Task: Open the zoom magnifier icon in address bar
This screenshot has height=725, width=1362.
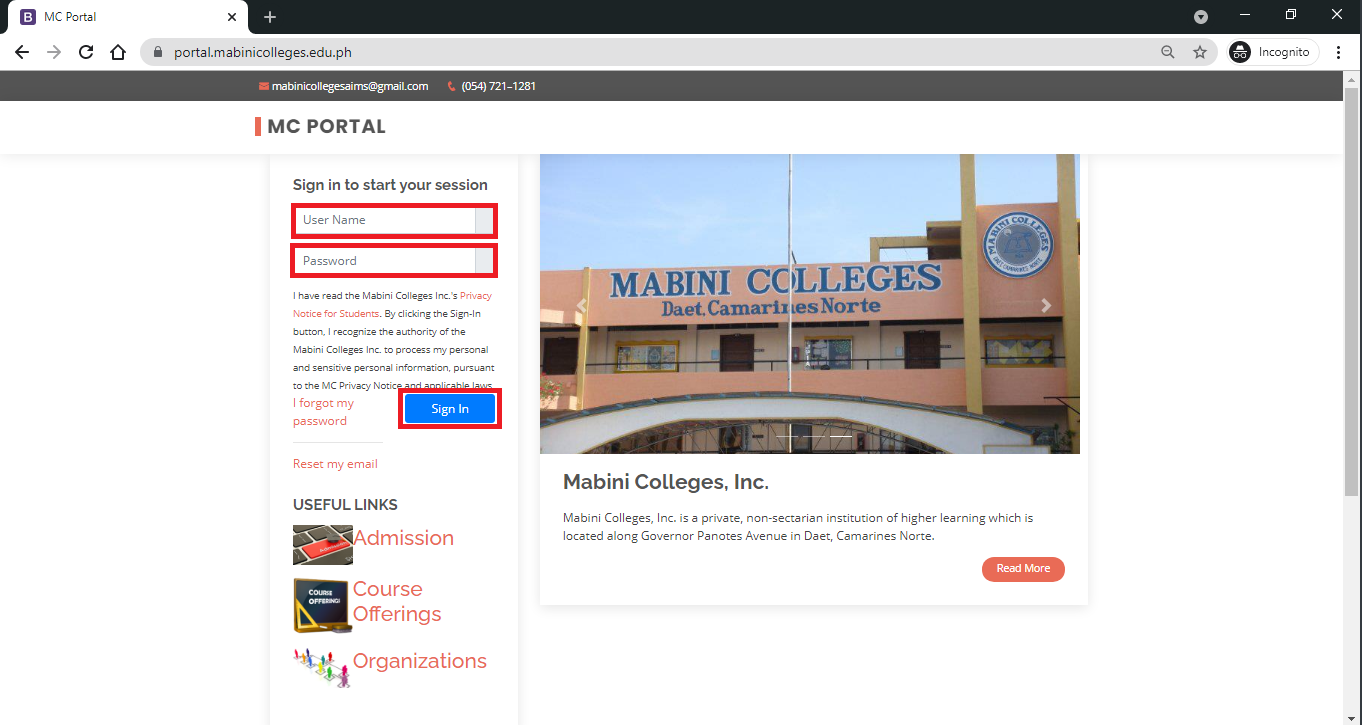Action: (x=1167, y=52)
